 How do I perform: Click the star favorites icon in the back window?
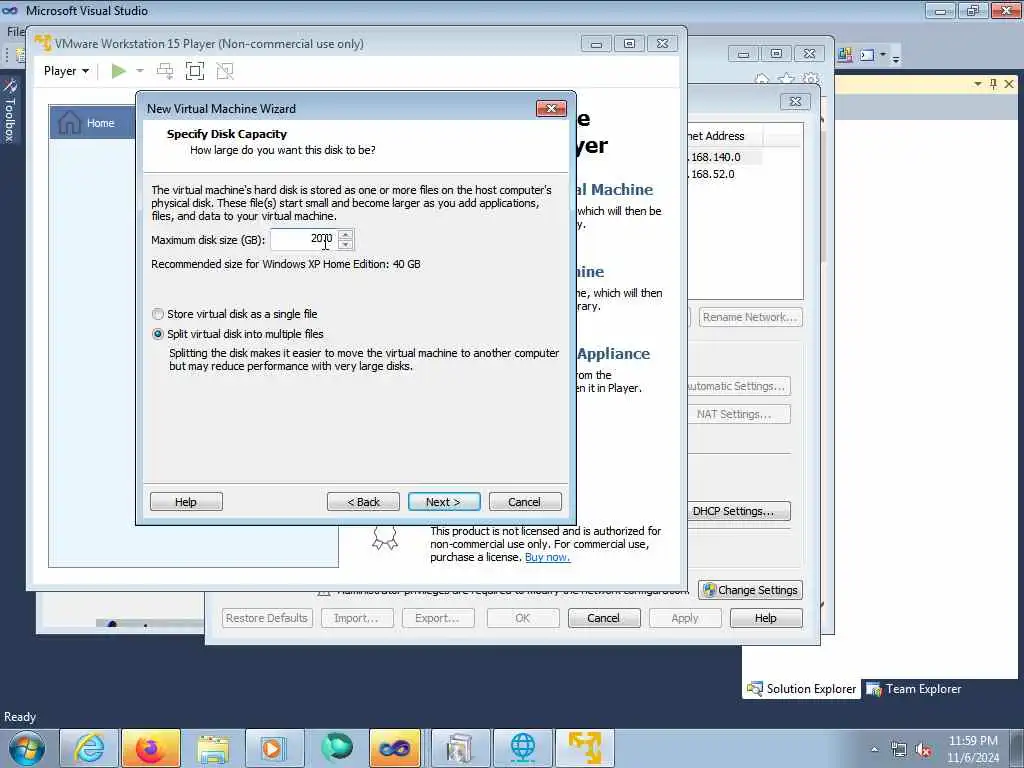(x=786, y=80)
